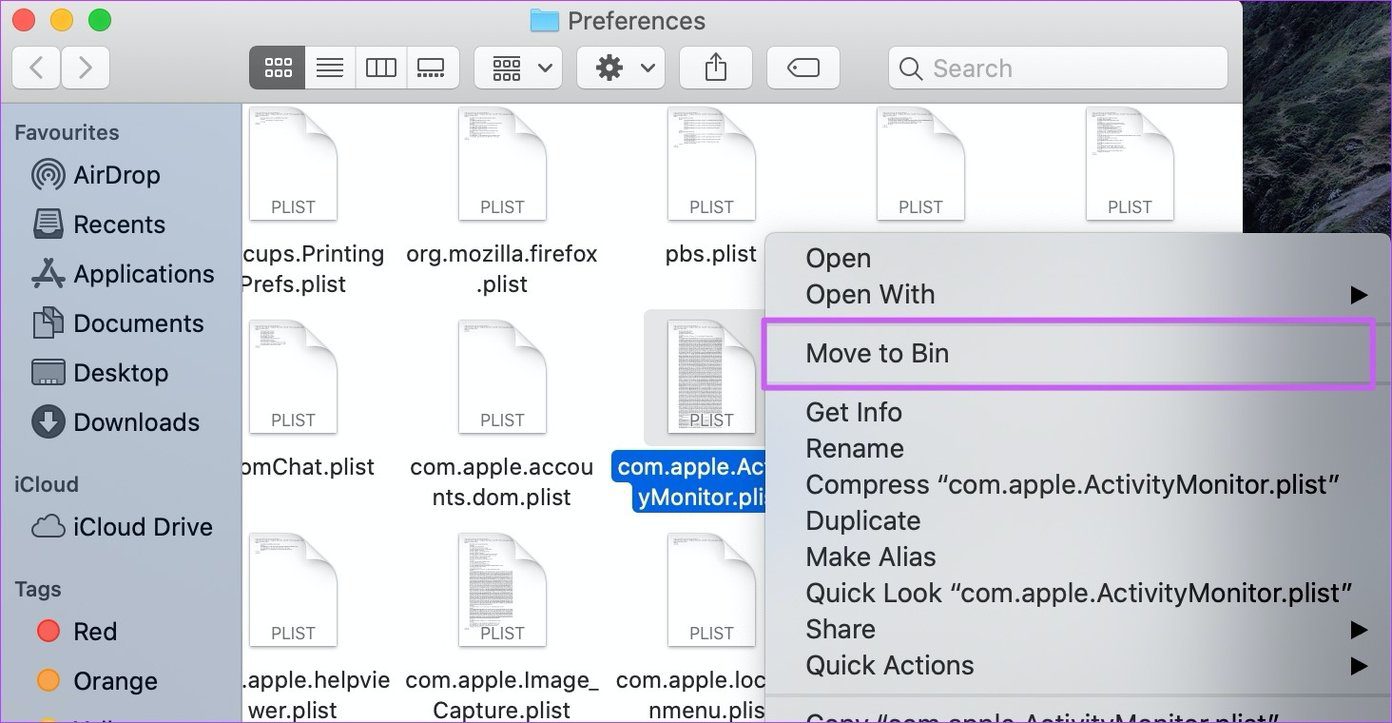This screenshot has height=723, width=1392.
Task: Select the pbs.plist file icon
Action: coord(711,164)
